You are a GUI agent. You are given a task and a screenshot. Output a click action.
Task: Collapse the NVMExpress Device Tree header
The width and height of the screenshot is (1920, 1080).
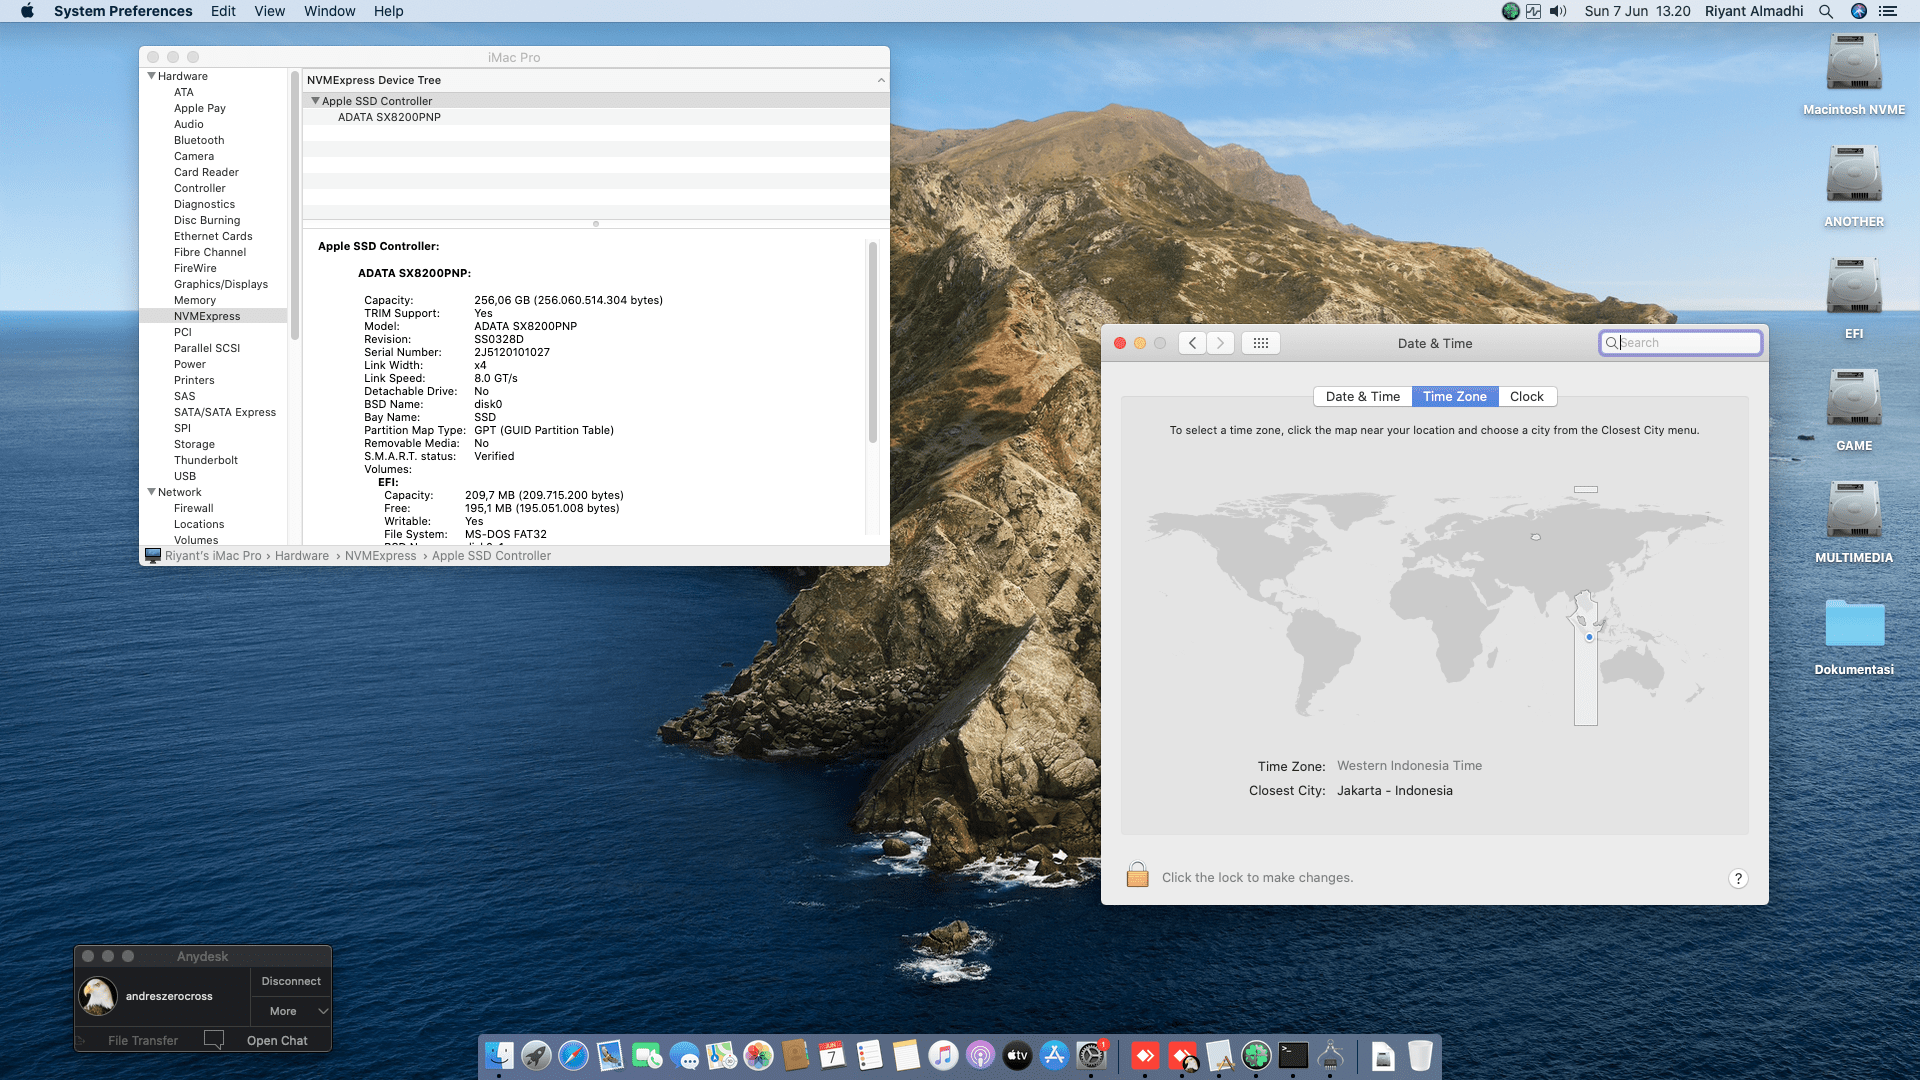[x=881, y=80]
